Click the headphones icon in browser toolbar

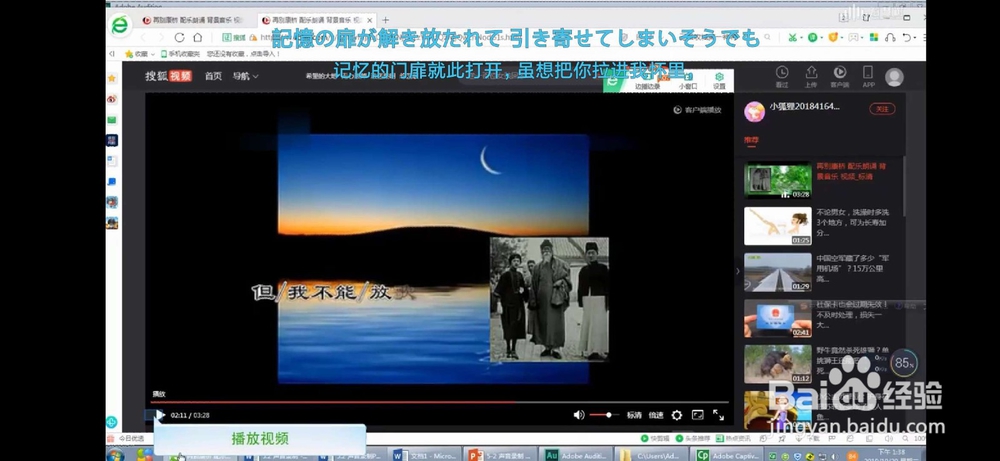pyautogui.click(x=890, y=38)
